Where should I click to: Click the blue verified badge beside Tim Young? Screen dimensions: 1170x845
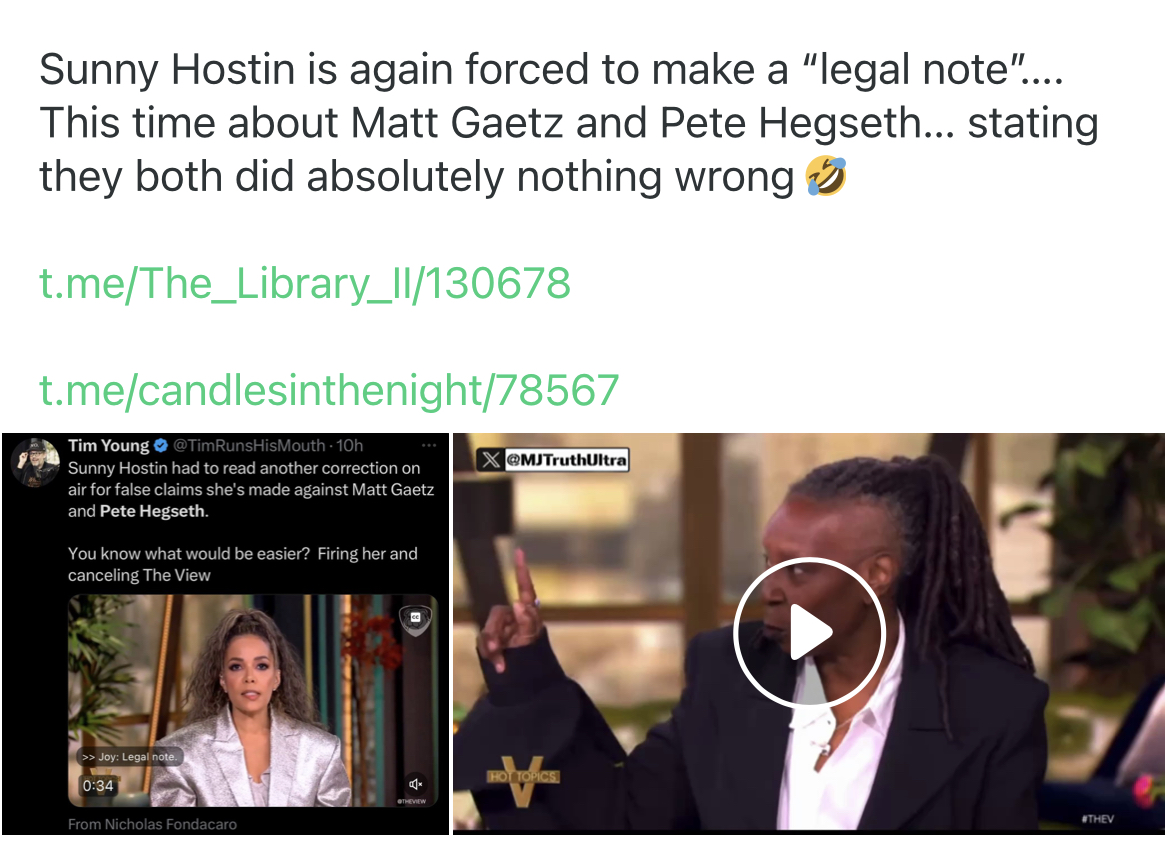coord(160,446)
